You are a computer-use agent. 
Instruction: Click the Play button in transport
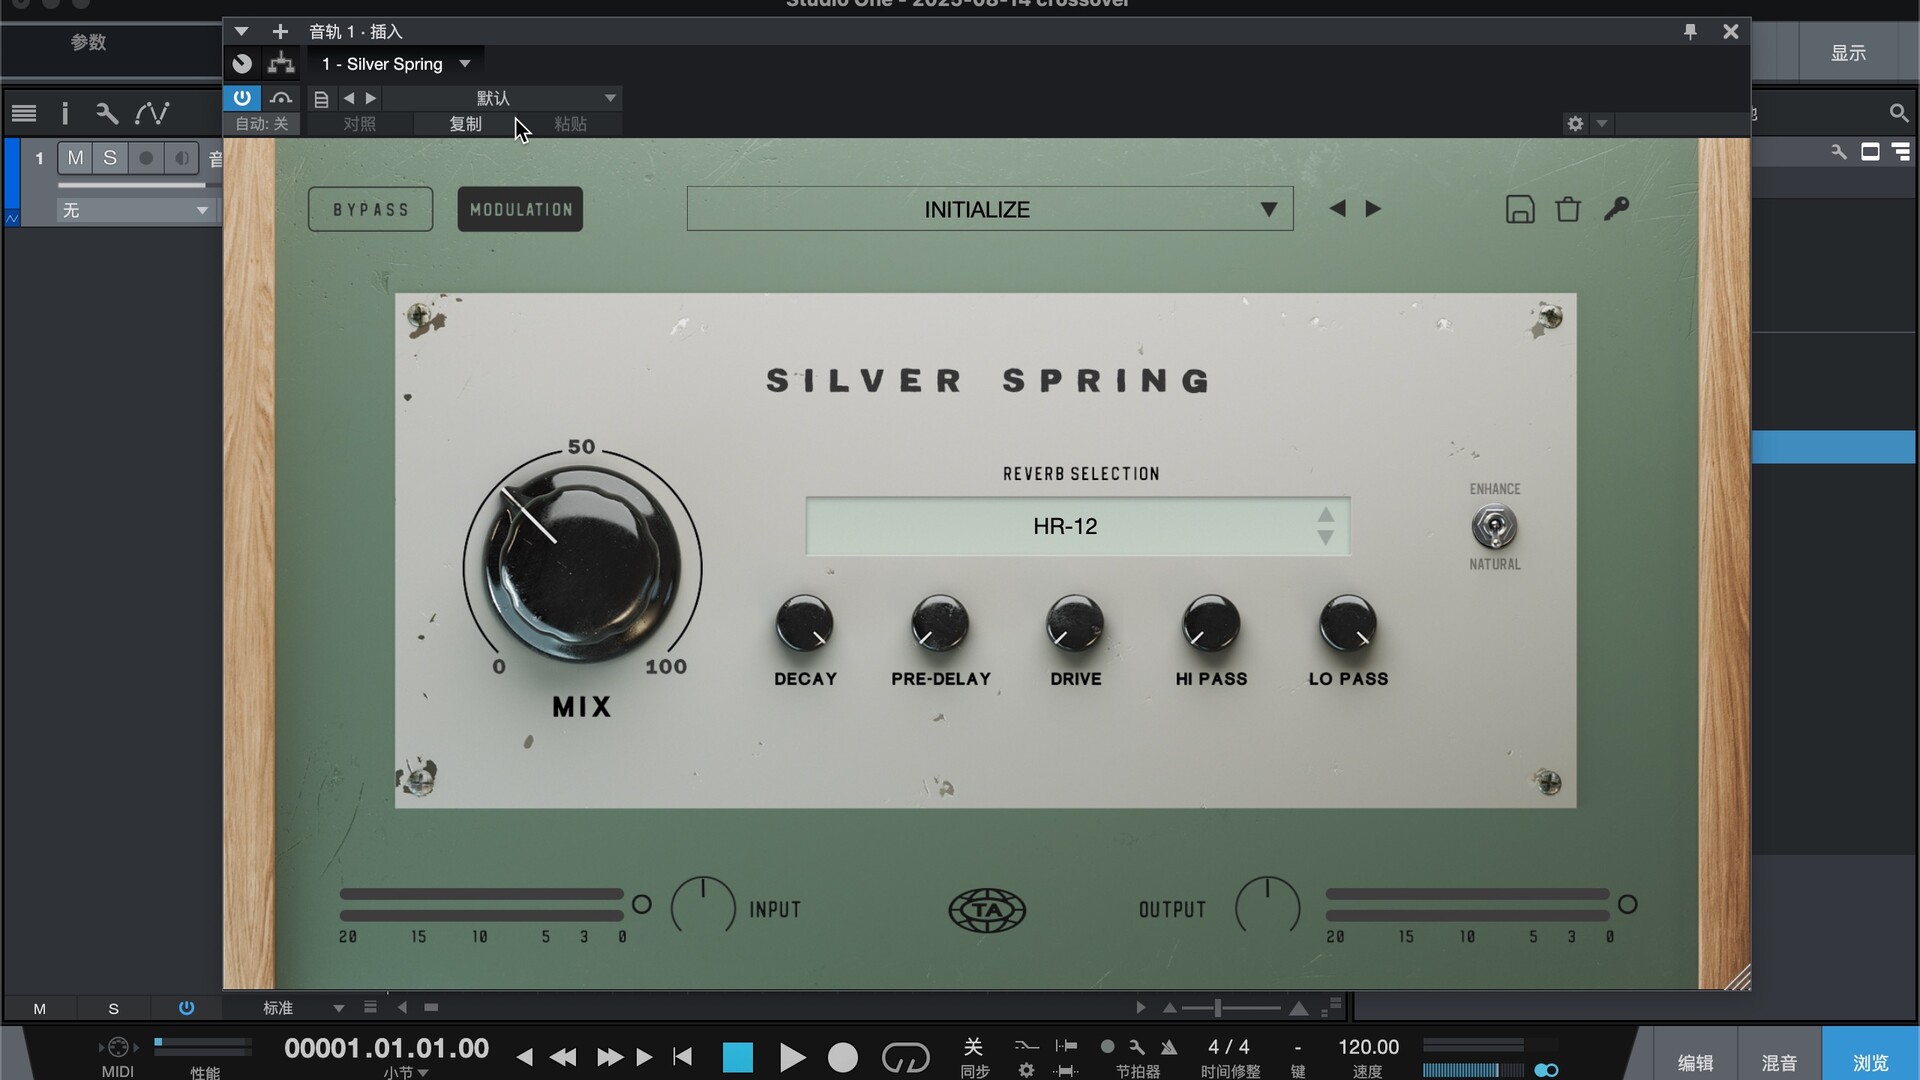tap(791, 1057)
